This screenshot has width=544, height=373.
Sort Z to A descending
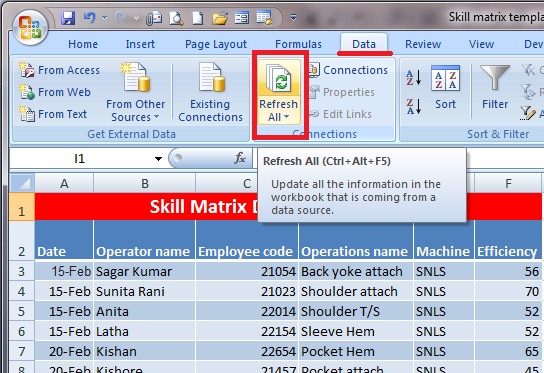(x=414, y=107)
